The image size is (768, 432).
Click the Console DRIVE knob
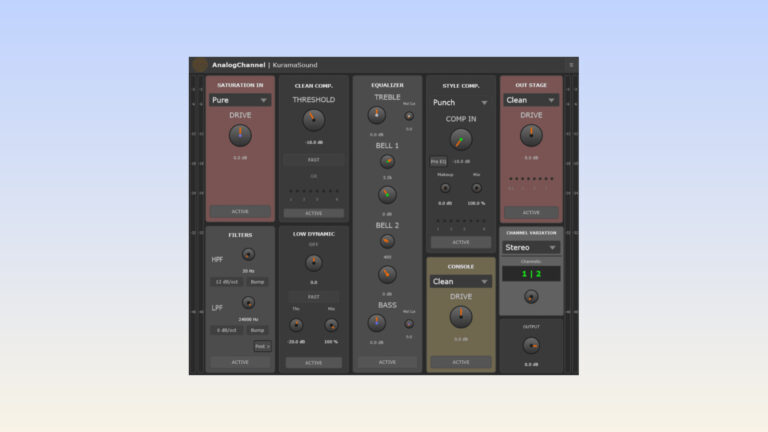460,316
